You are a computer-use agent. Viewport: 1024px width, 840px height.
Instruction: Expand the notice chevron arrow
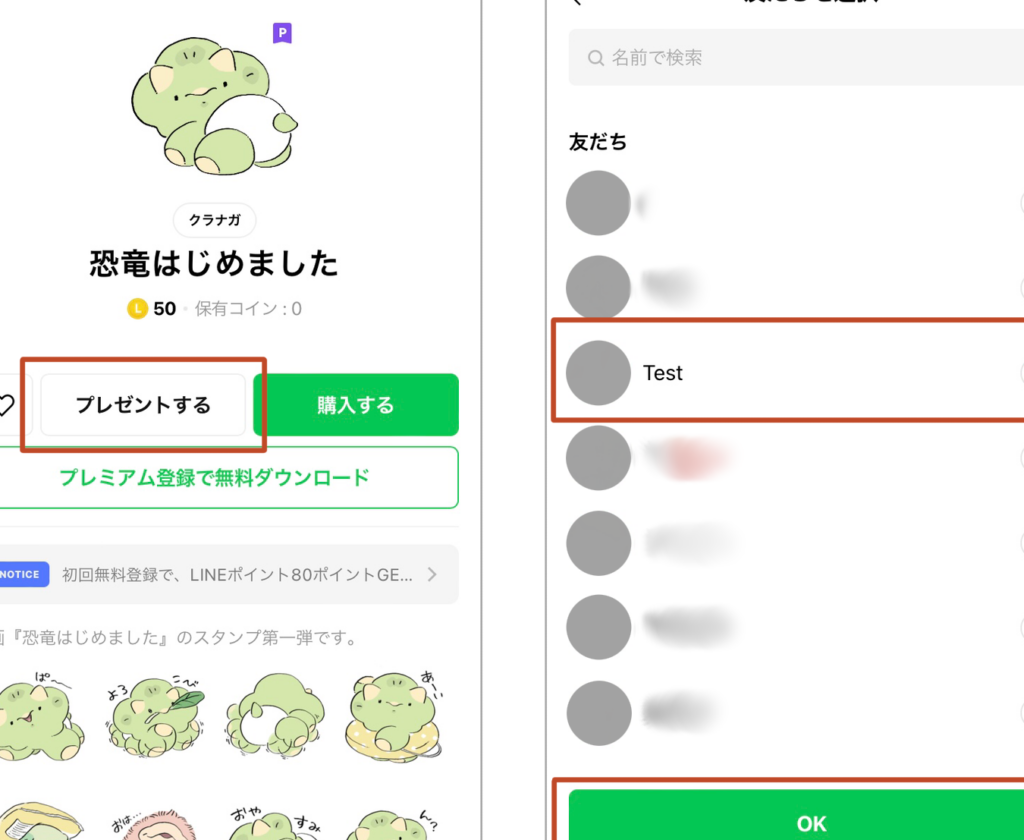[x=432, y=574]
